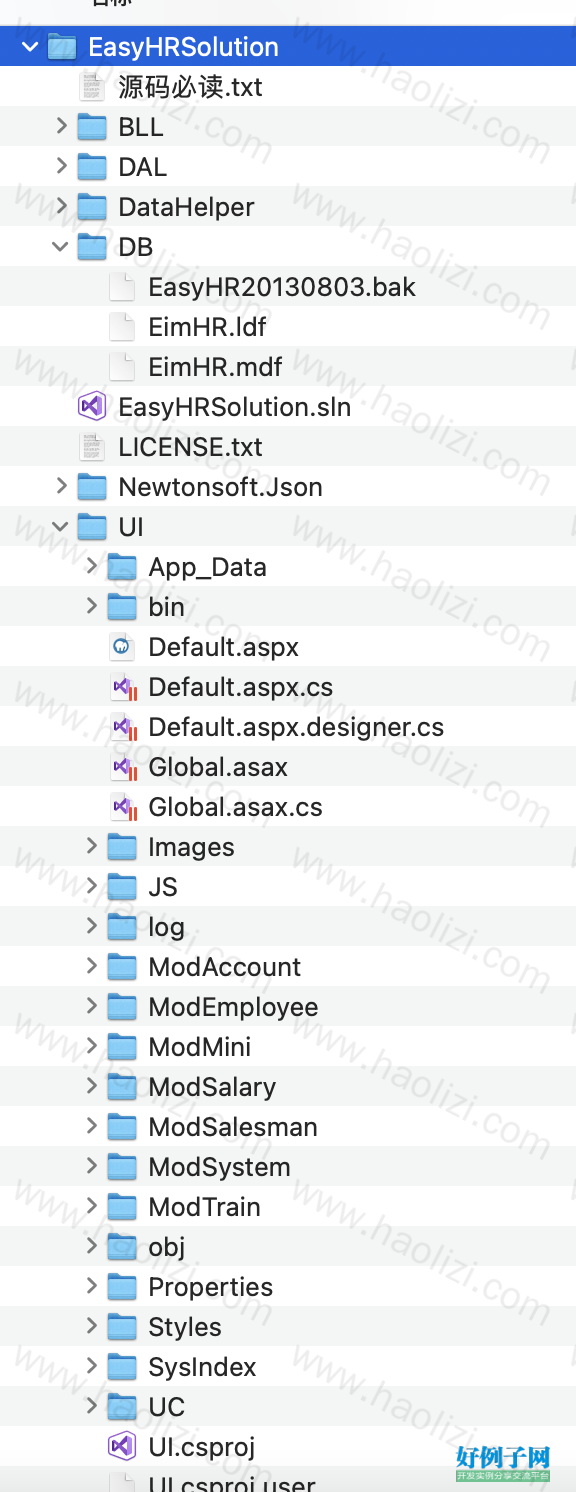Click the ModSalesman folder icon
Viewport: 576px width, 1492px height.
pos(122,1127)
